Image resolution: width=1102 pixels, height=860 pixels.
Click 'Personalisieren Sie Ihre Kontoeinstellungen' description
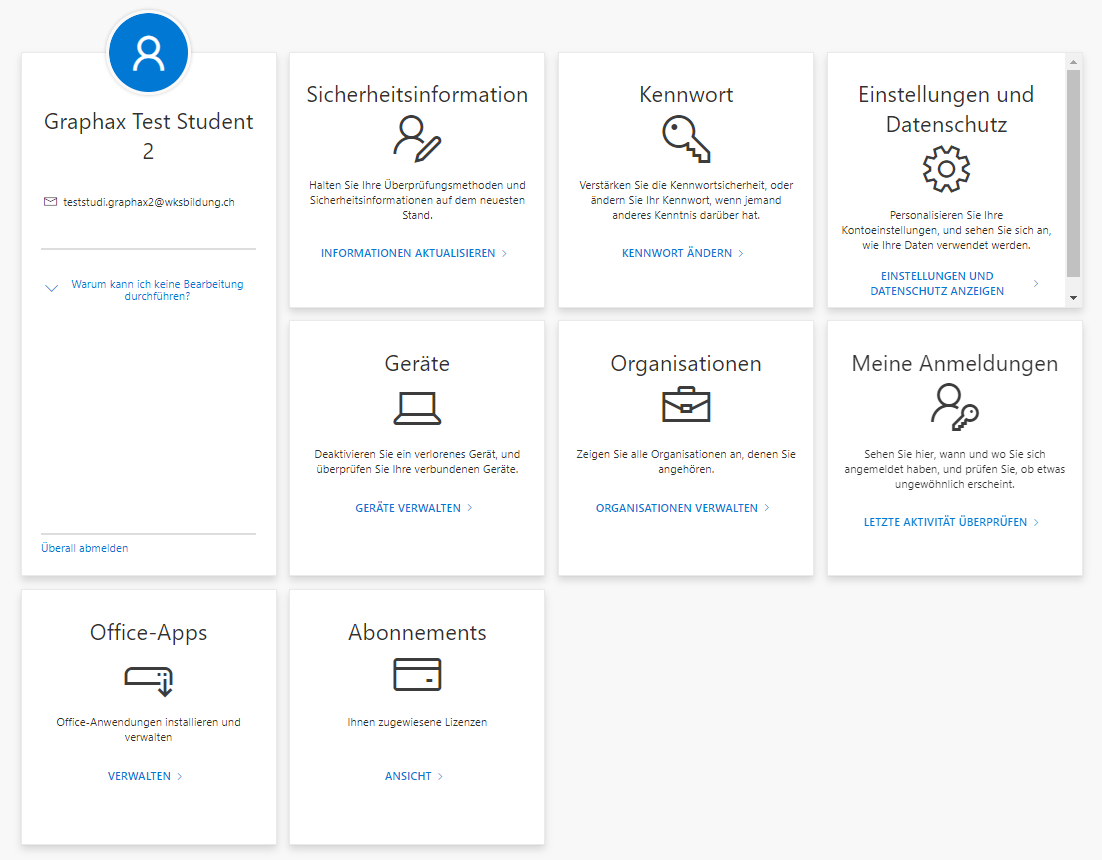(x=946, y=230)
